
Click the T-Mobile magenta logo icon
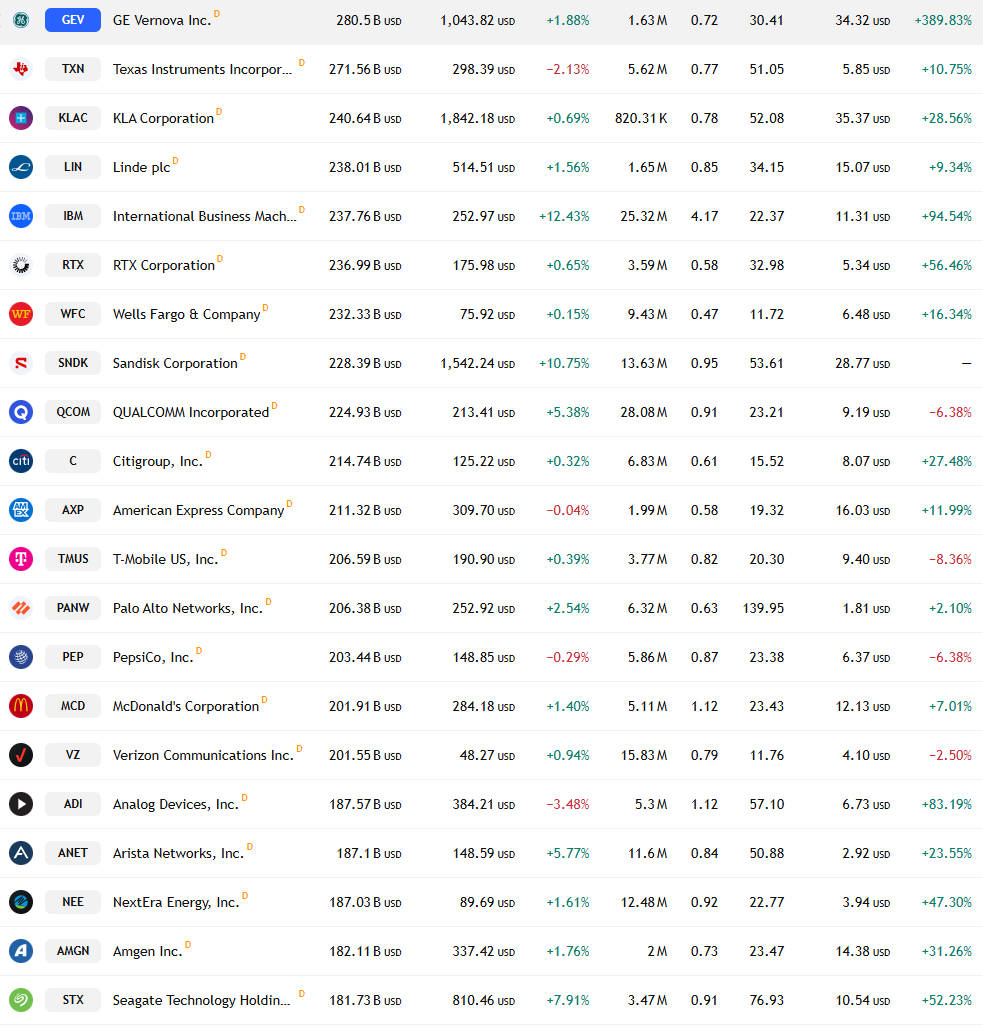21,559
